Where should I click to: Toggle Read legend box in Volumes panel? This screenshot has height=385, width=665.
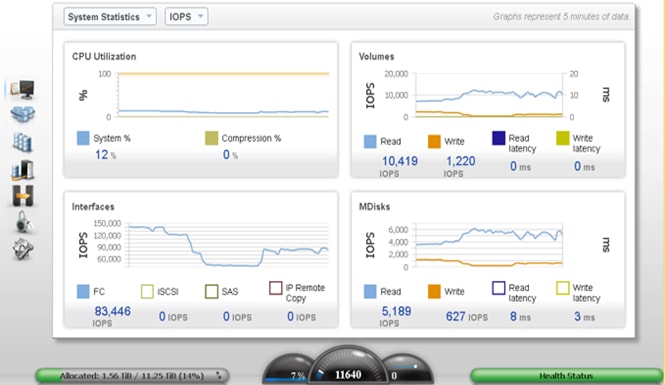(x=370, y=142)
